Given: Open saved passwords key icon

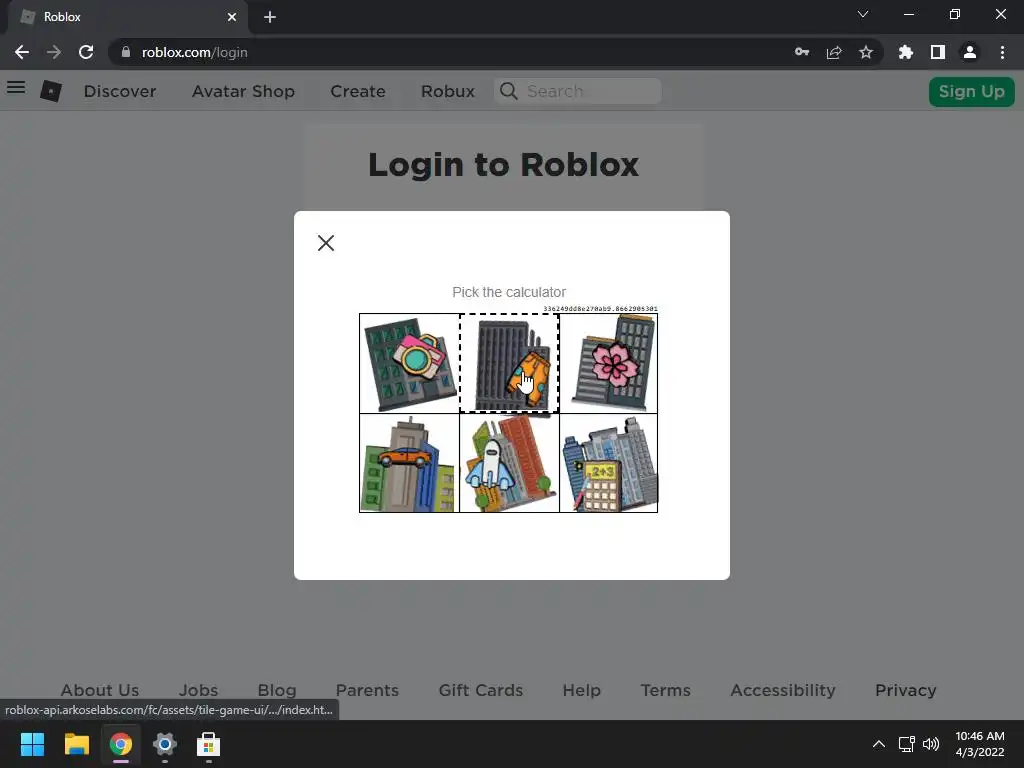Looking at the screenshot, I should pyautogui.click(x=802, y=52).
